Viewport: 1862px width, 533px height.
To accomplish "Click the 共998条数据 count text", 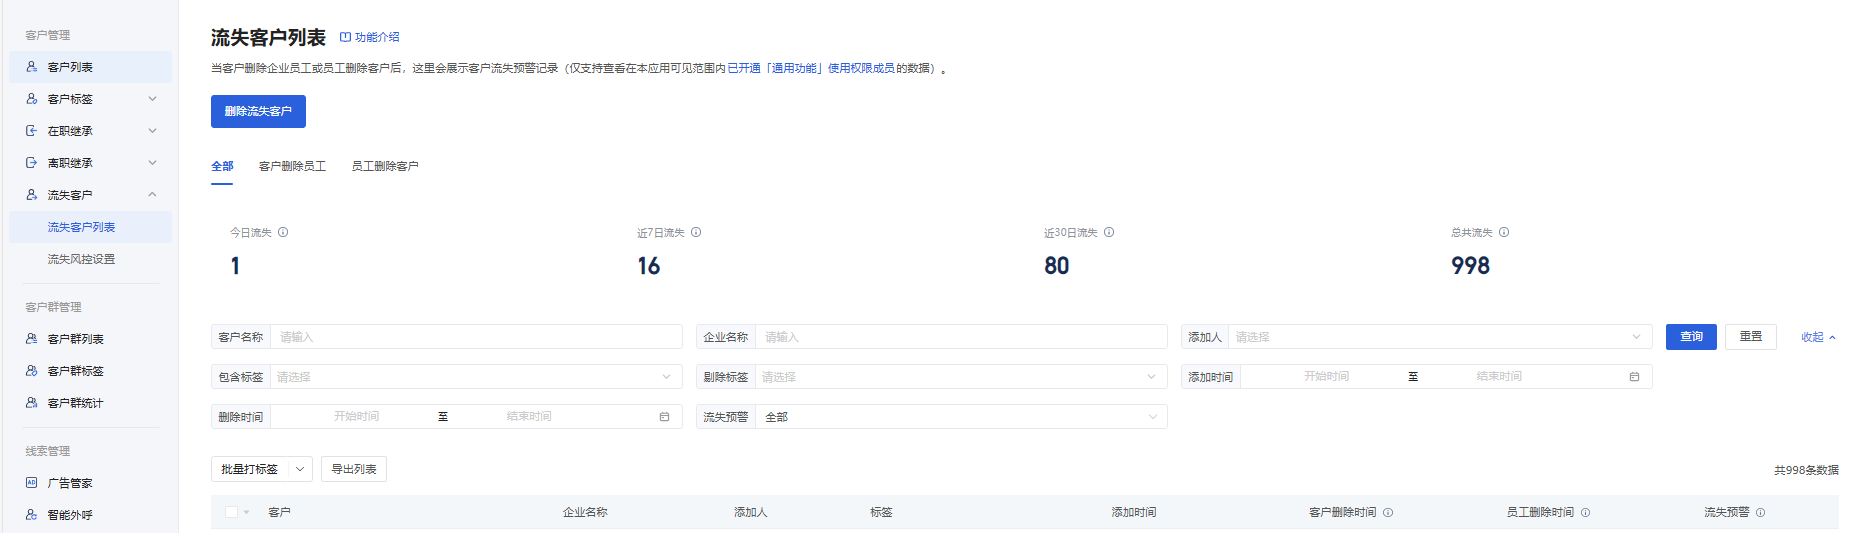I will click(x=1806, y=470).
